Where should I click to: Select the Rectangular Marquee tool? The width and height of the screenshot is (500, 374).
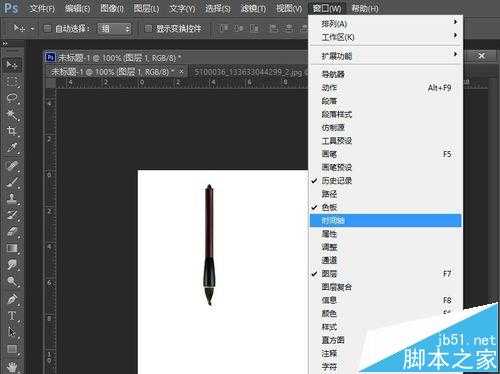click(x=12, y=81)
